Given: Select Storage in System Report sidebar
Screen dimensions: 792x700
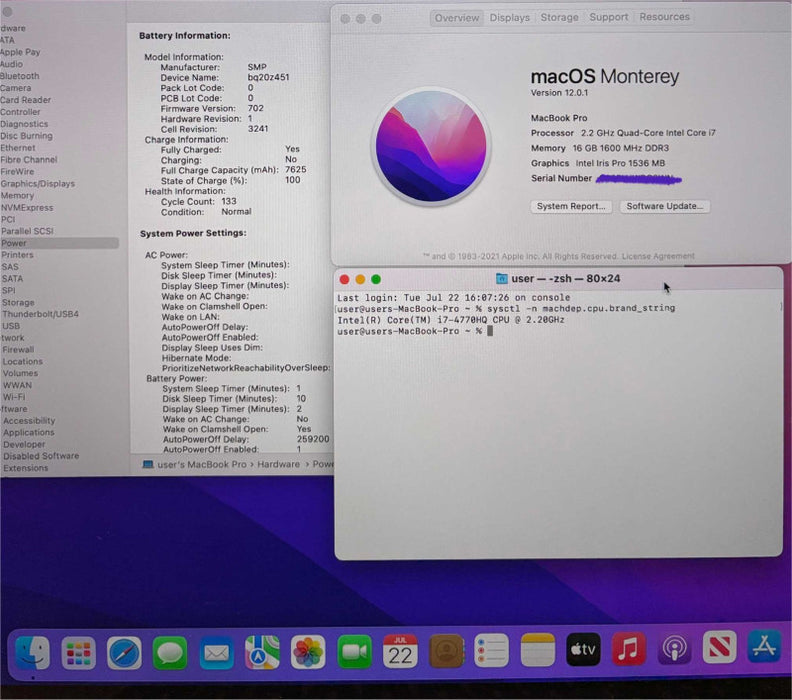Looking at the screenshot, I should 18,303.
